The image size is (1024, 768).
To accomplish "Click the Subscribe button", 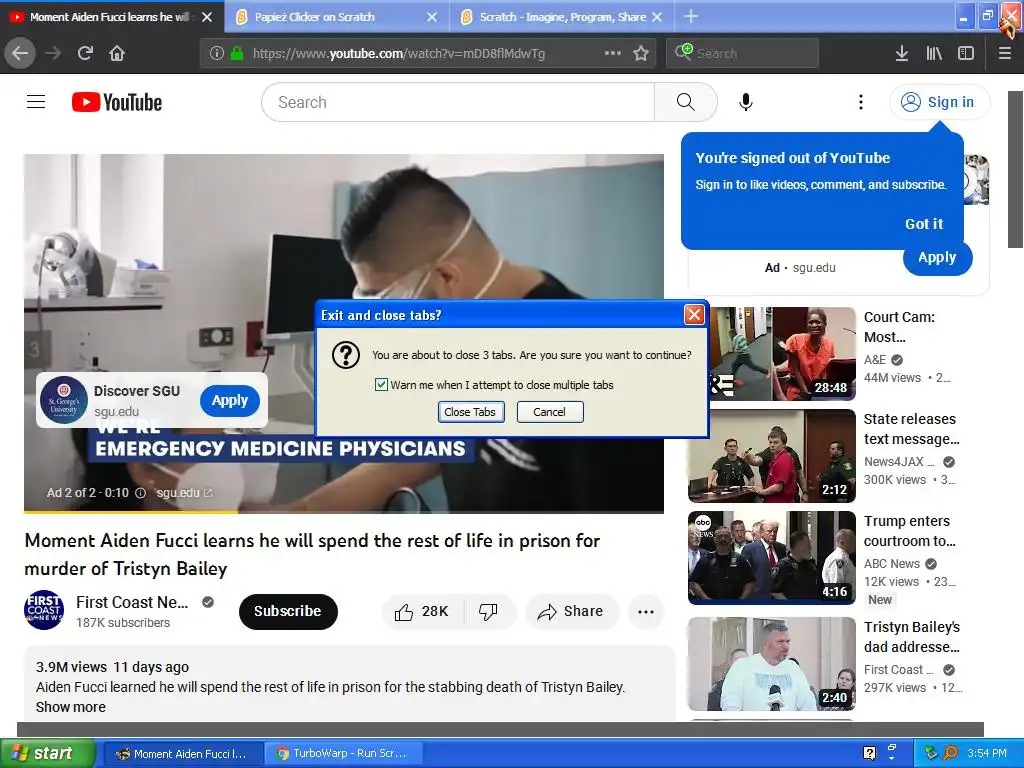I will [288, 612].
